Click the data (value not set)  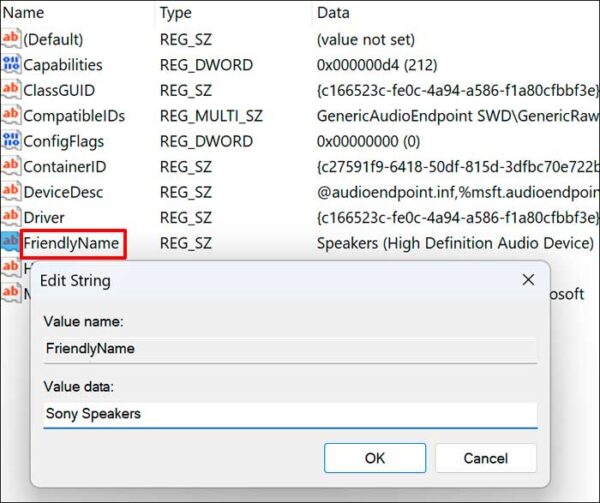(366, 39)
